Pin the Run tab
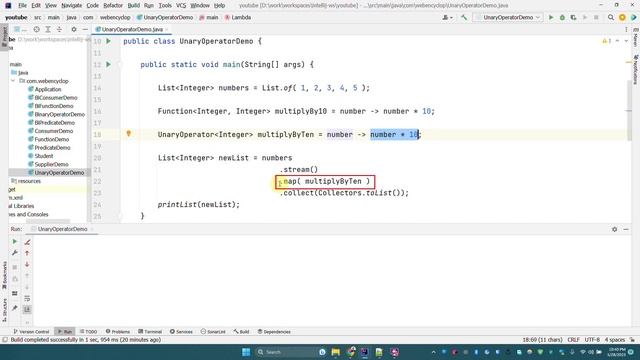The height and width of the screenshot is (360, 640). tap(15, 308)
